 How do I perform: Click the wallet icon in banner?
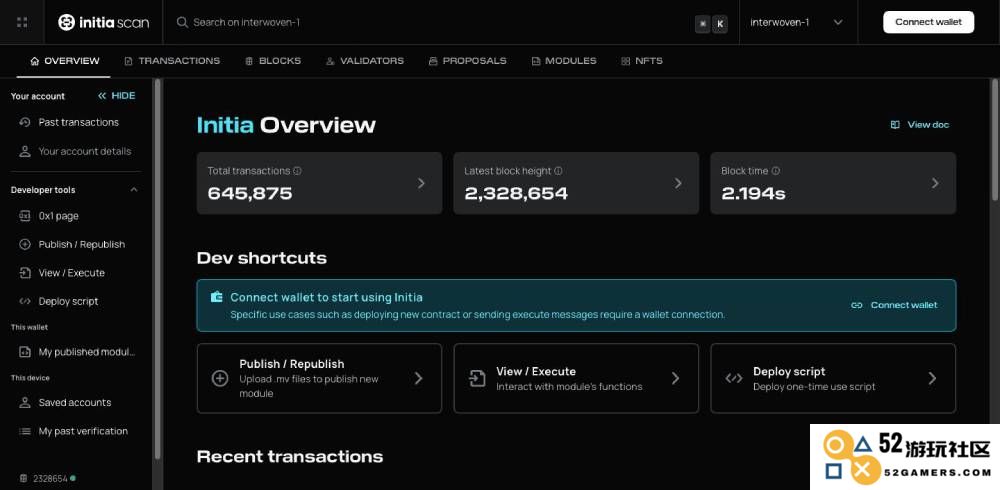click(217, 297)
